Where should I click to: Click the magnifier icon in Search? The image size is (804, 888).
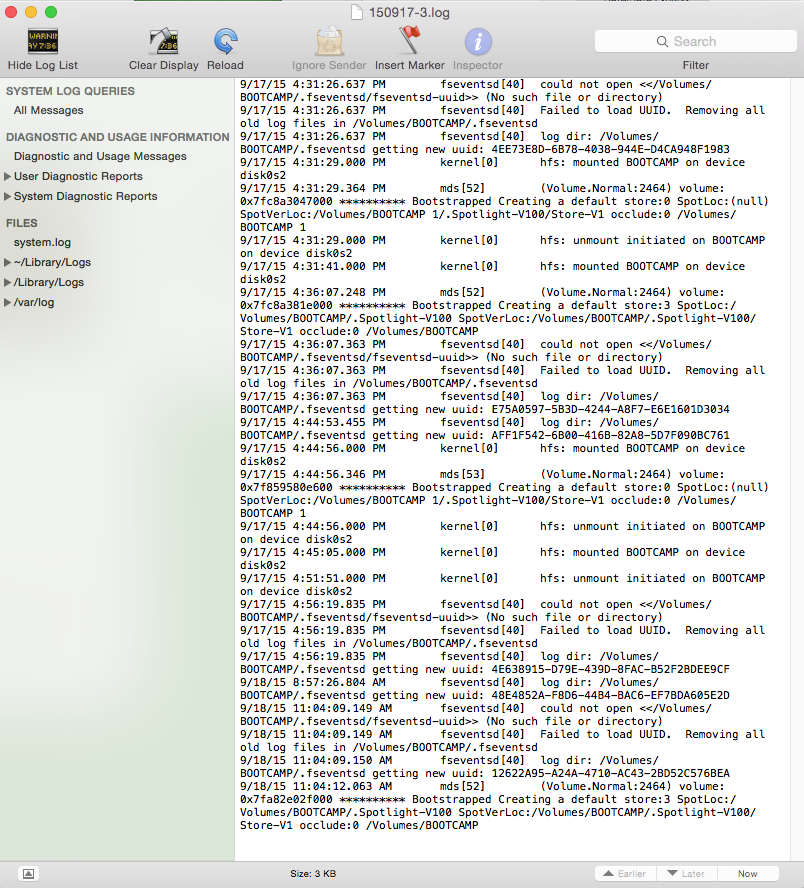662,41
